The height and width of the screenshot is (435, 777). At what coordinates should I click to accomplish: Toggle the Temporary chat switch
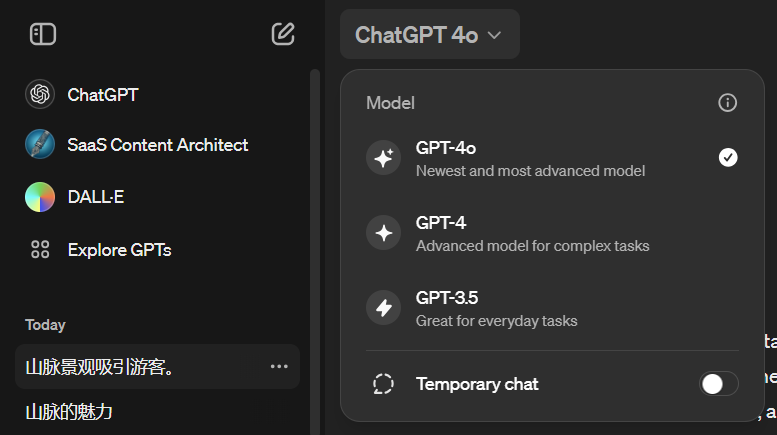pos(719,383)
